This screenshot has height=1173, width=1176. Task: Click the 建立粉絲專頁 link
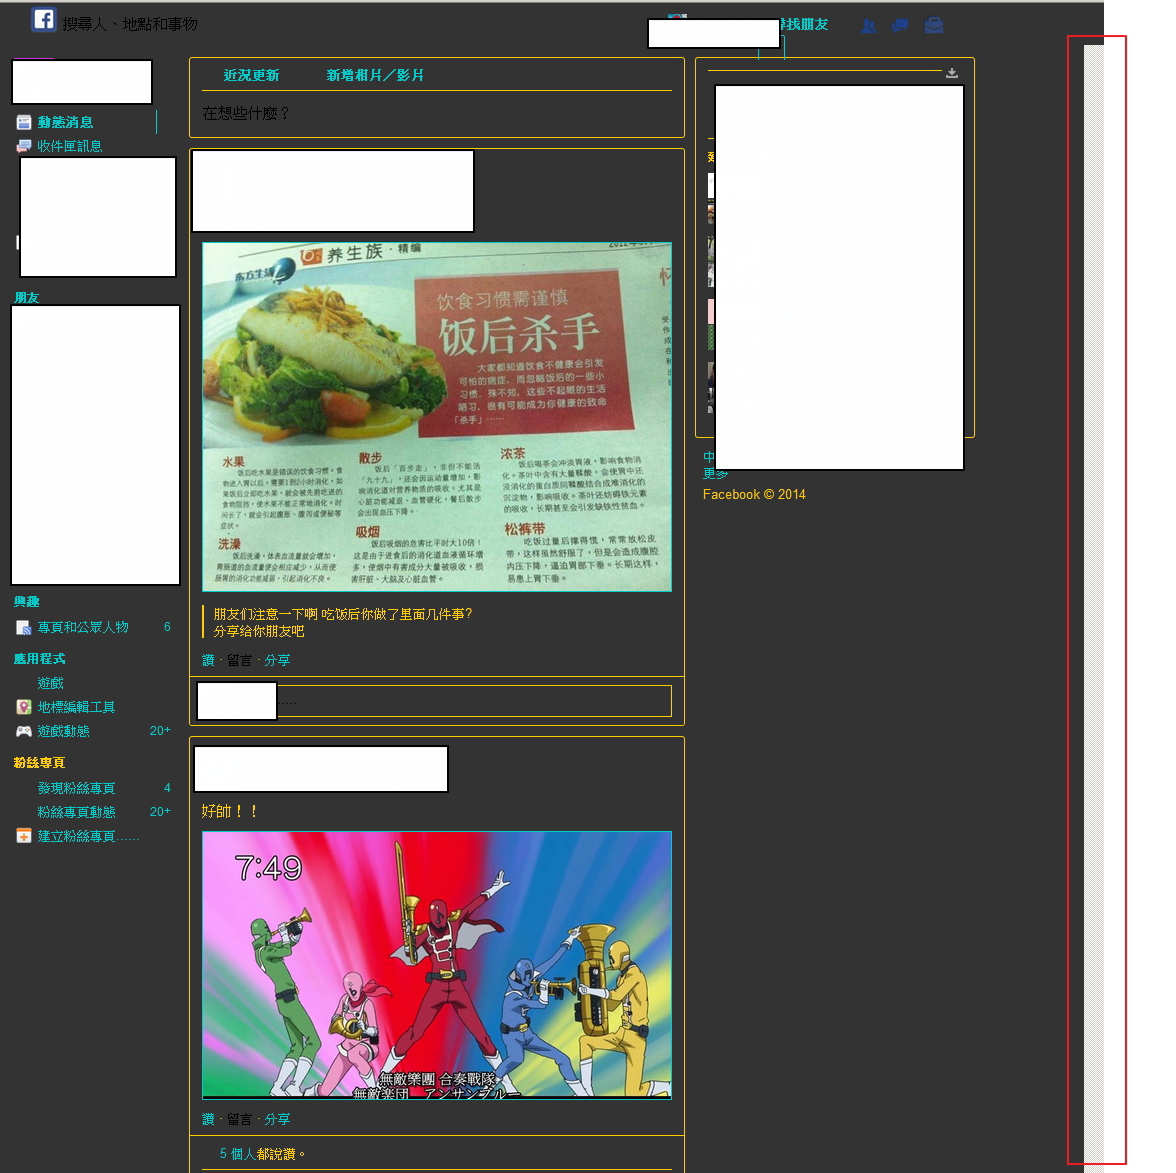click(88, 836)
